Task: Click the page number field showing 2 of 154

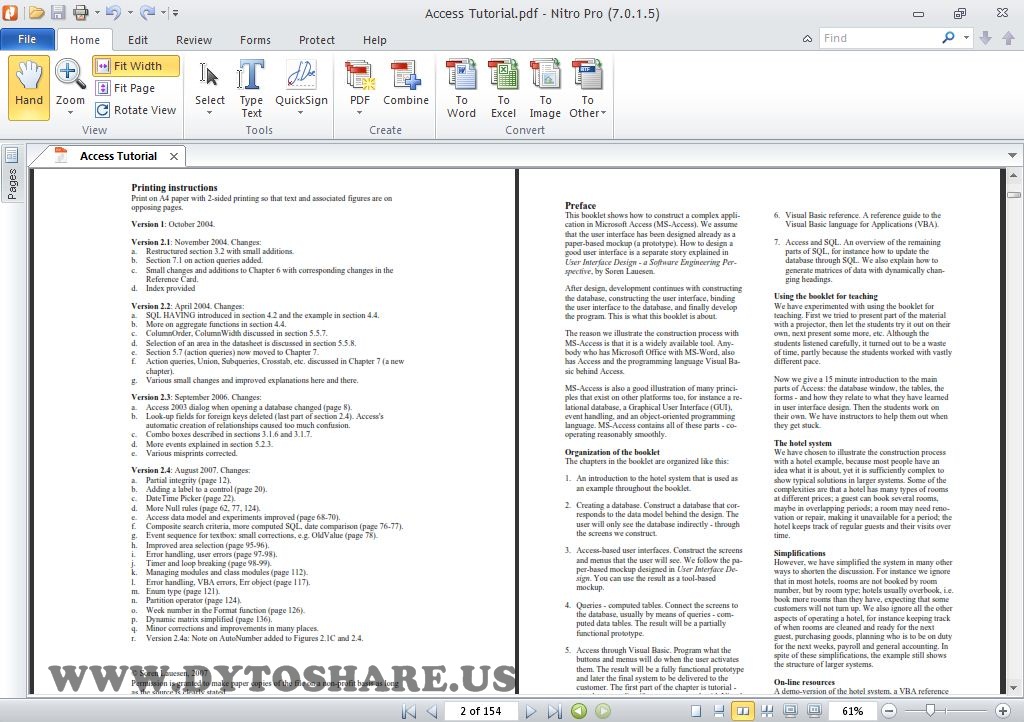Action: pos(481,711)
